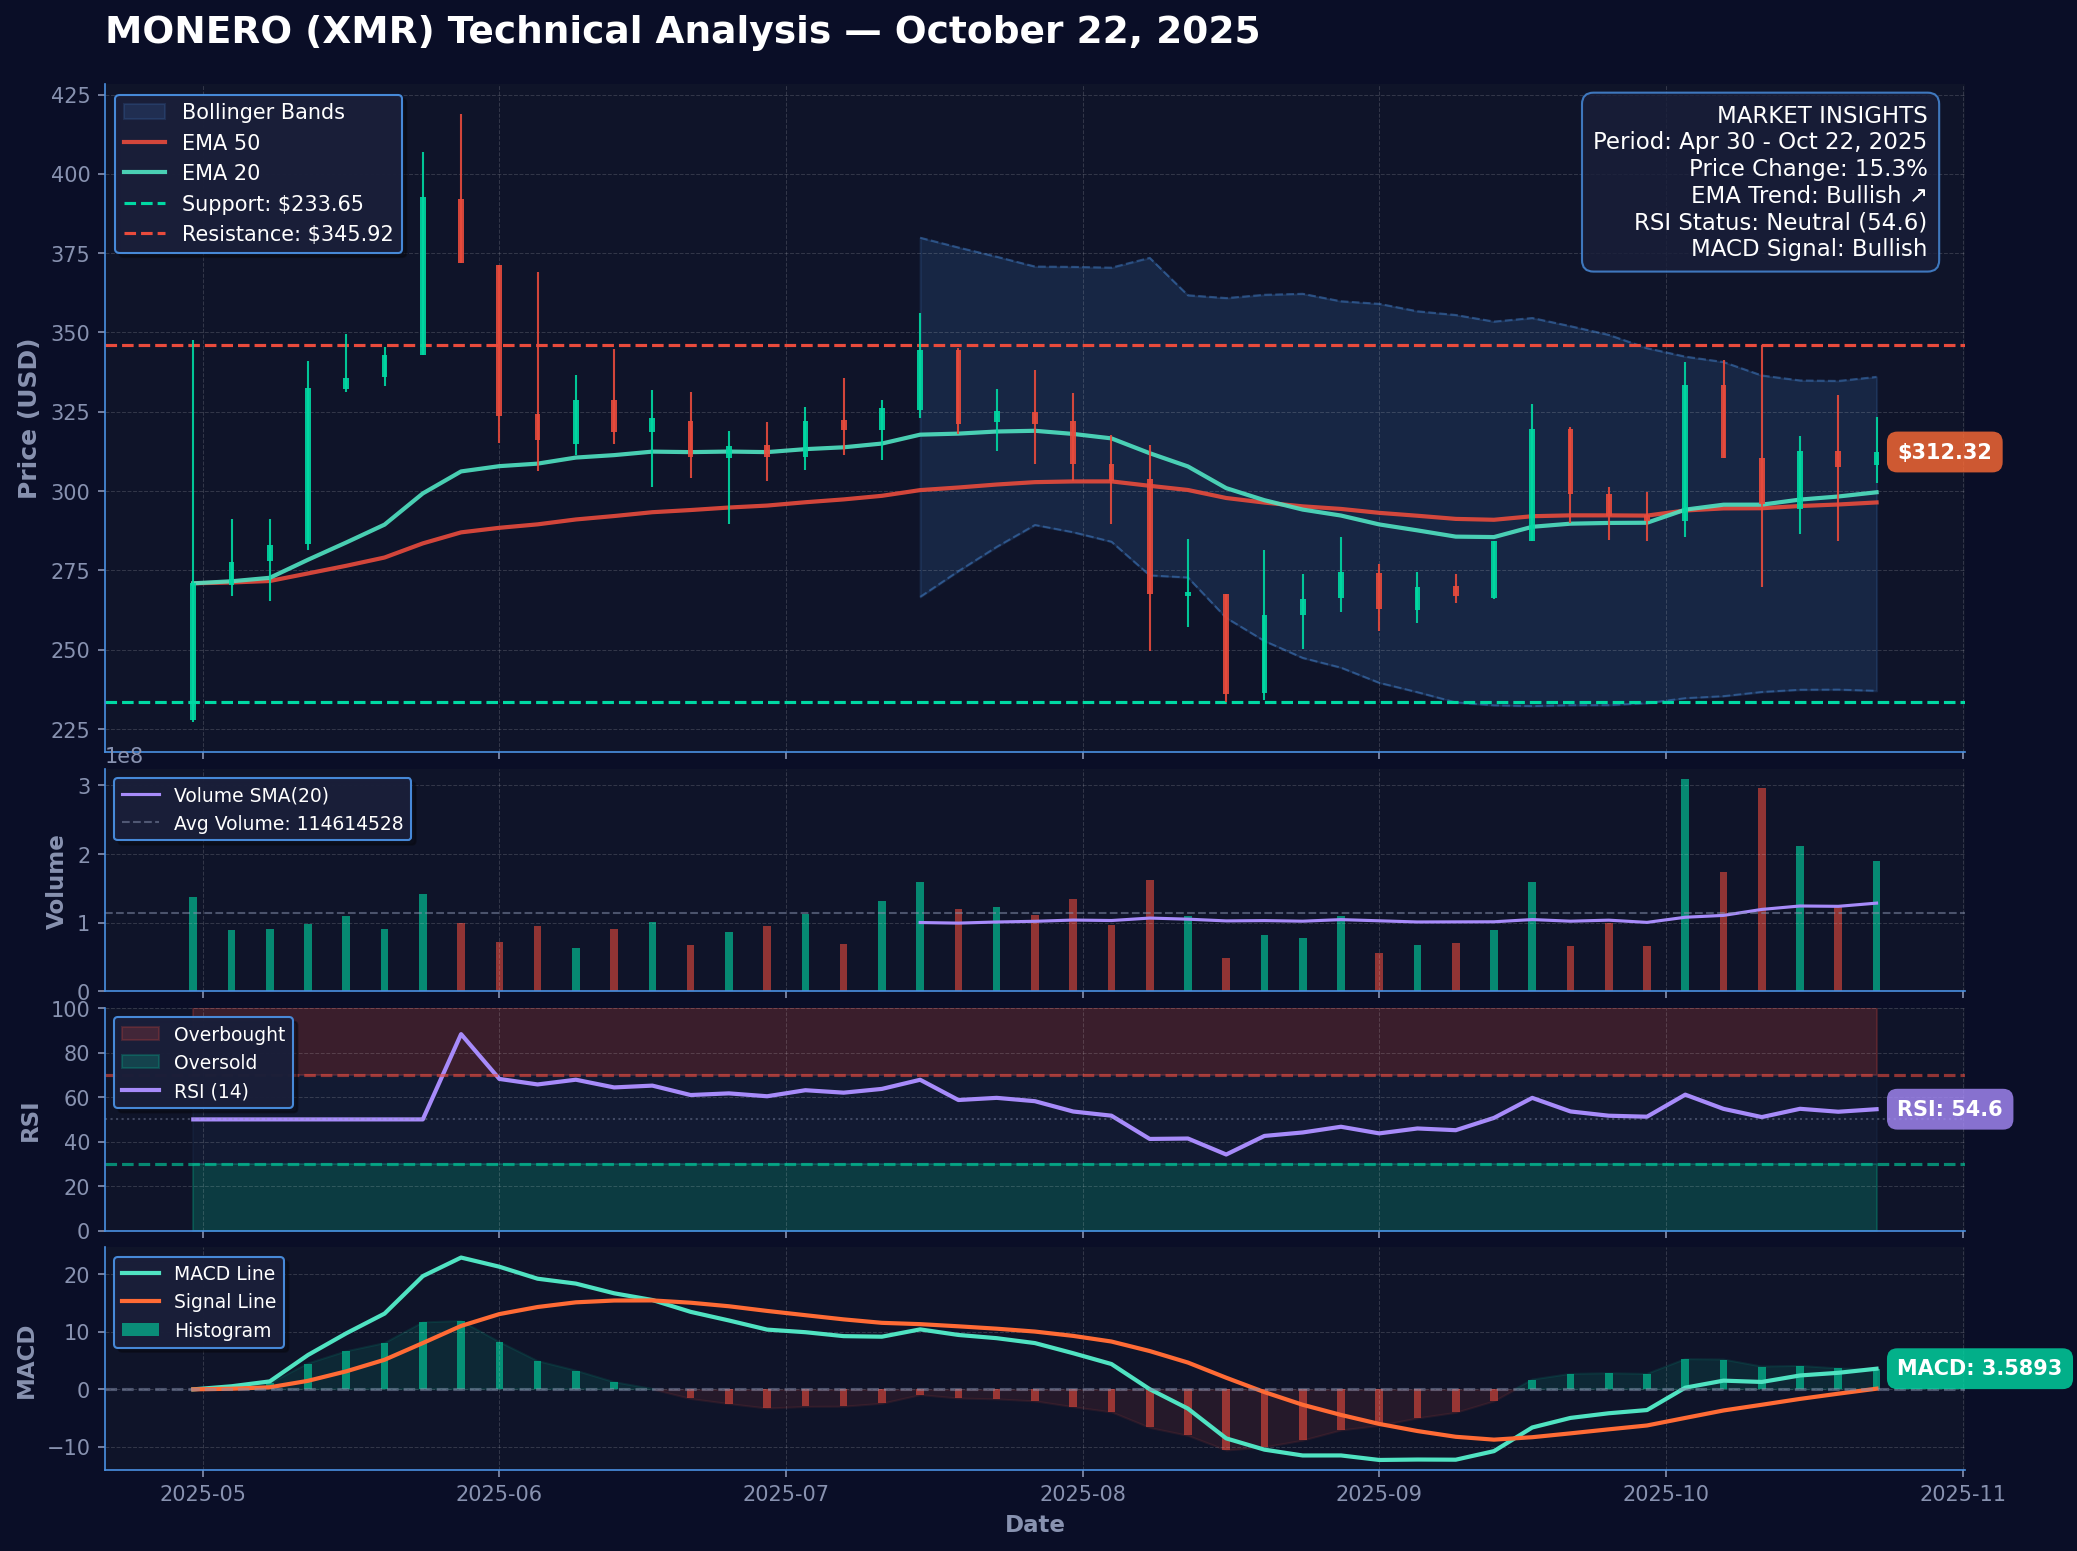Image resolution: width=2077 pixels, height=1551 pixels.
Task: Click the Signal Line legend entry
Action: (224, 1302)
